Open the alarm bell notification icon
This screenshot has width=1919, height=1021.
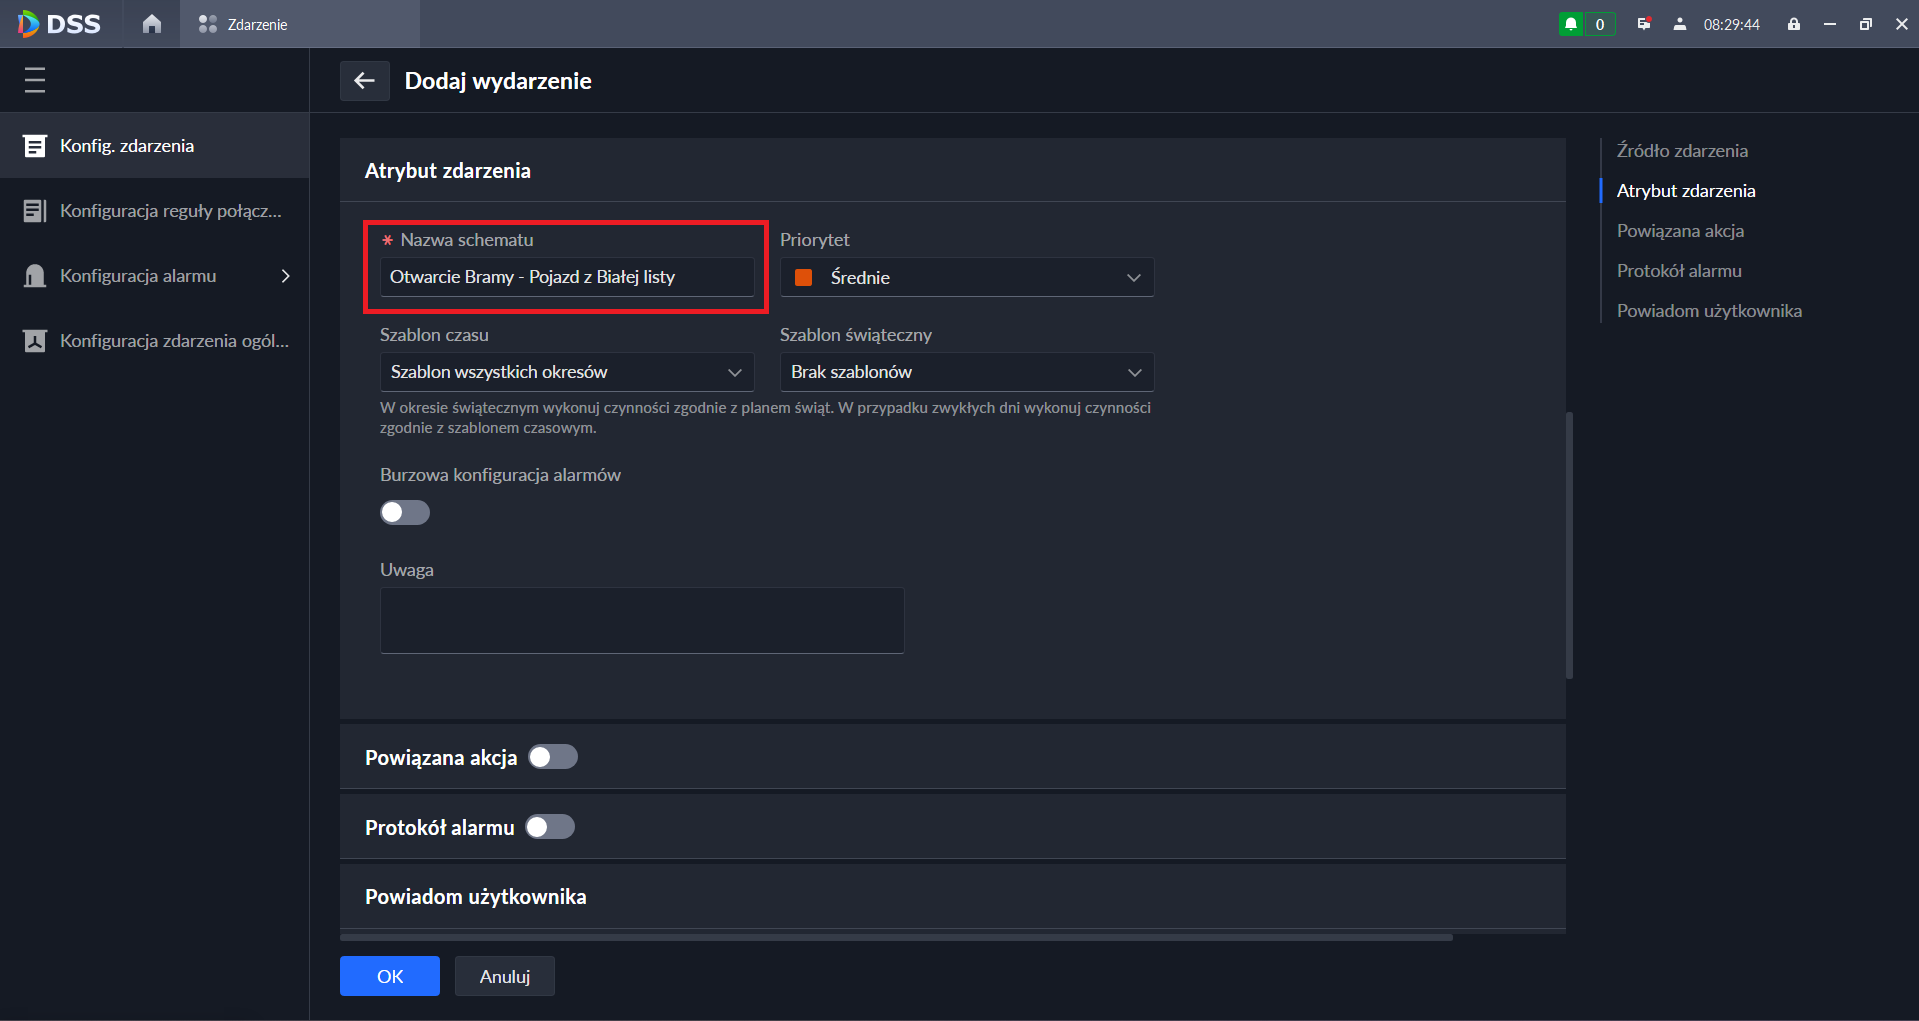[x=1571, y=24]
